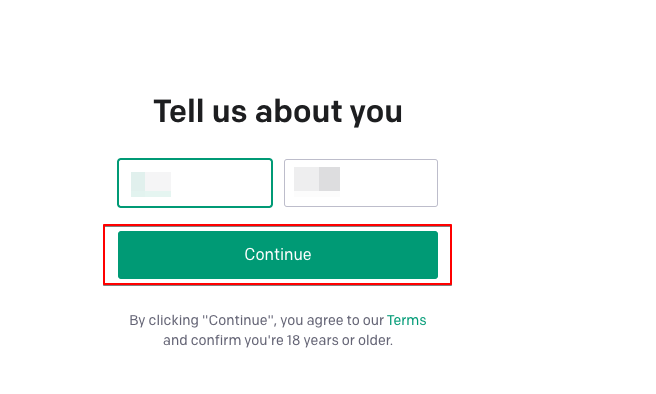This screenshot has width=656, height=394.
Task: Follow the green Terms hyperlink below Continue
Action: pyautogui.click(x=406, y=320)
